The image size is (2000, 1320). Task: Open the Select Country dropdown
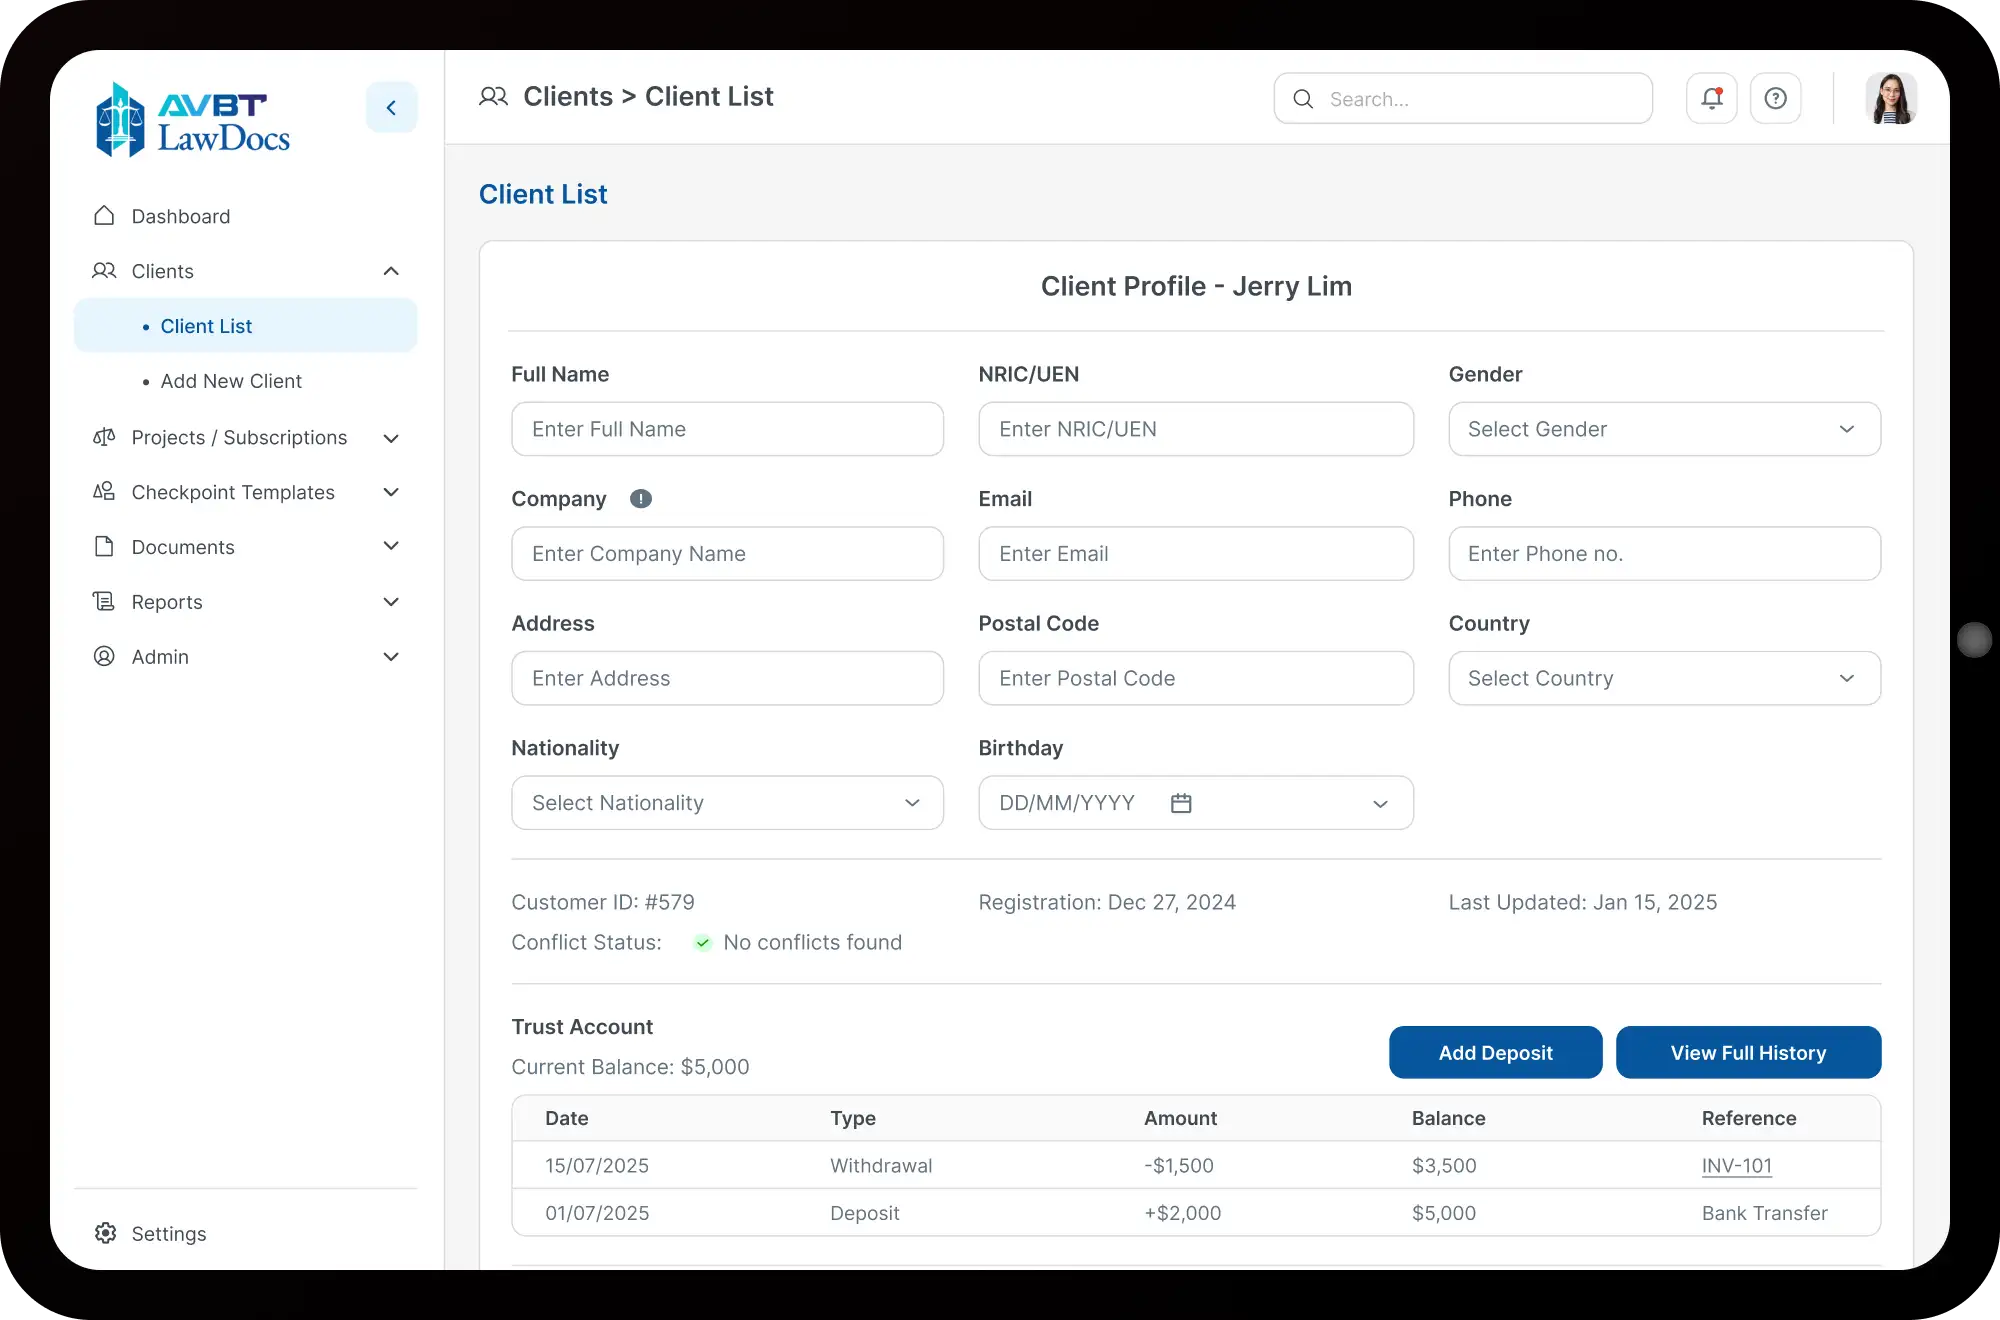(1664, 678)
